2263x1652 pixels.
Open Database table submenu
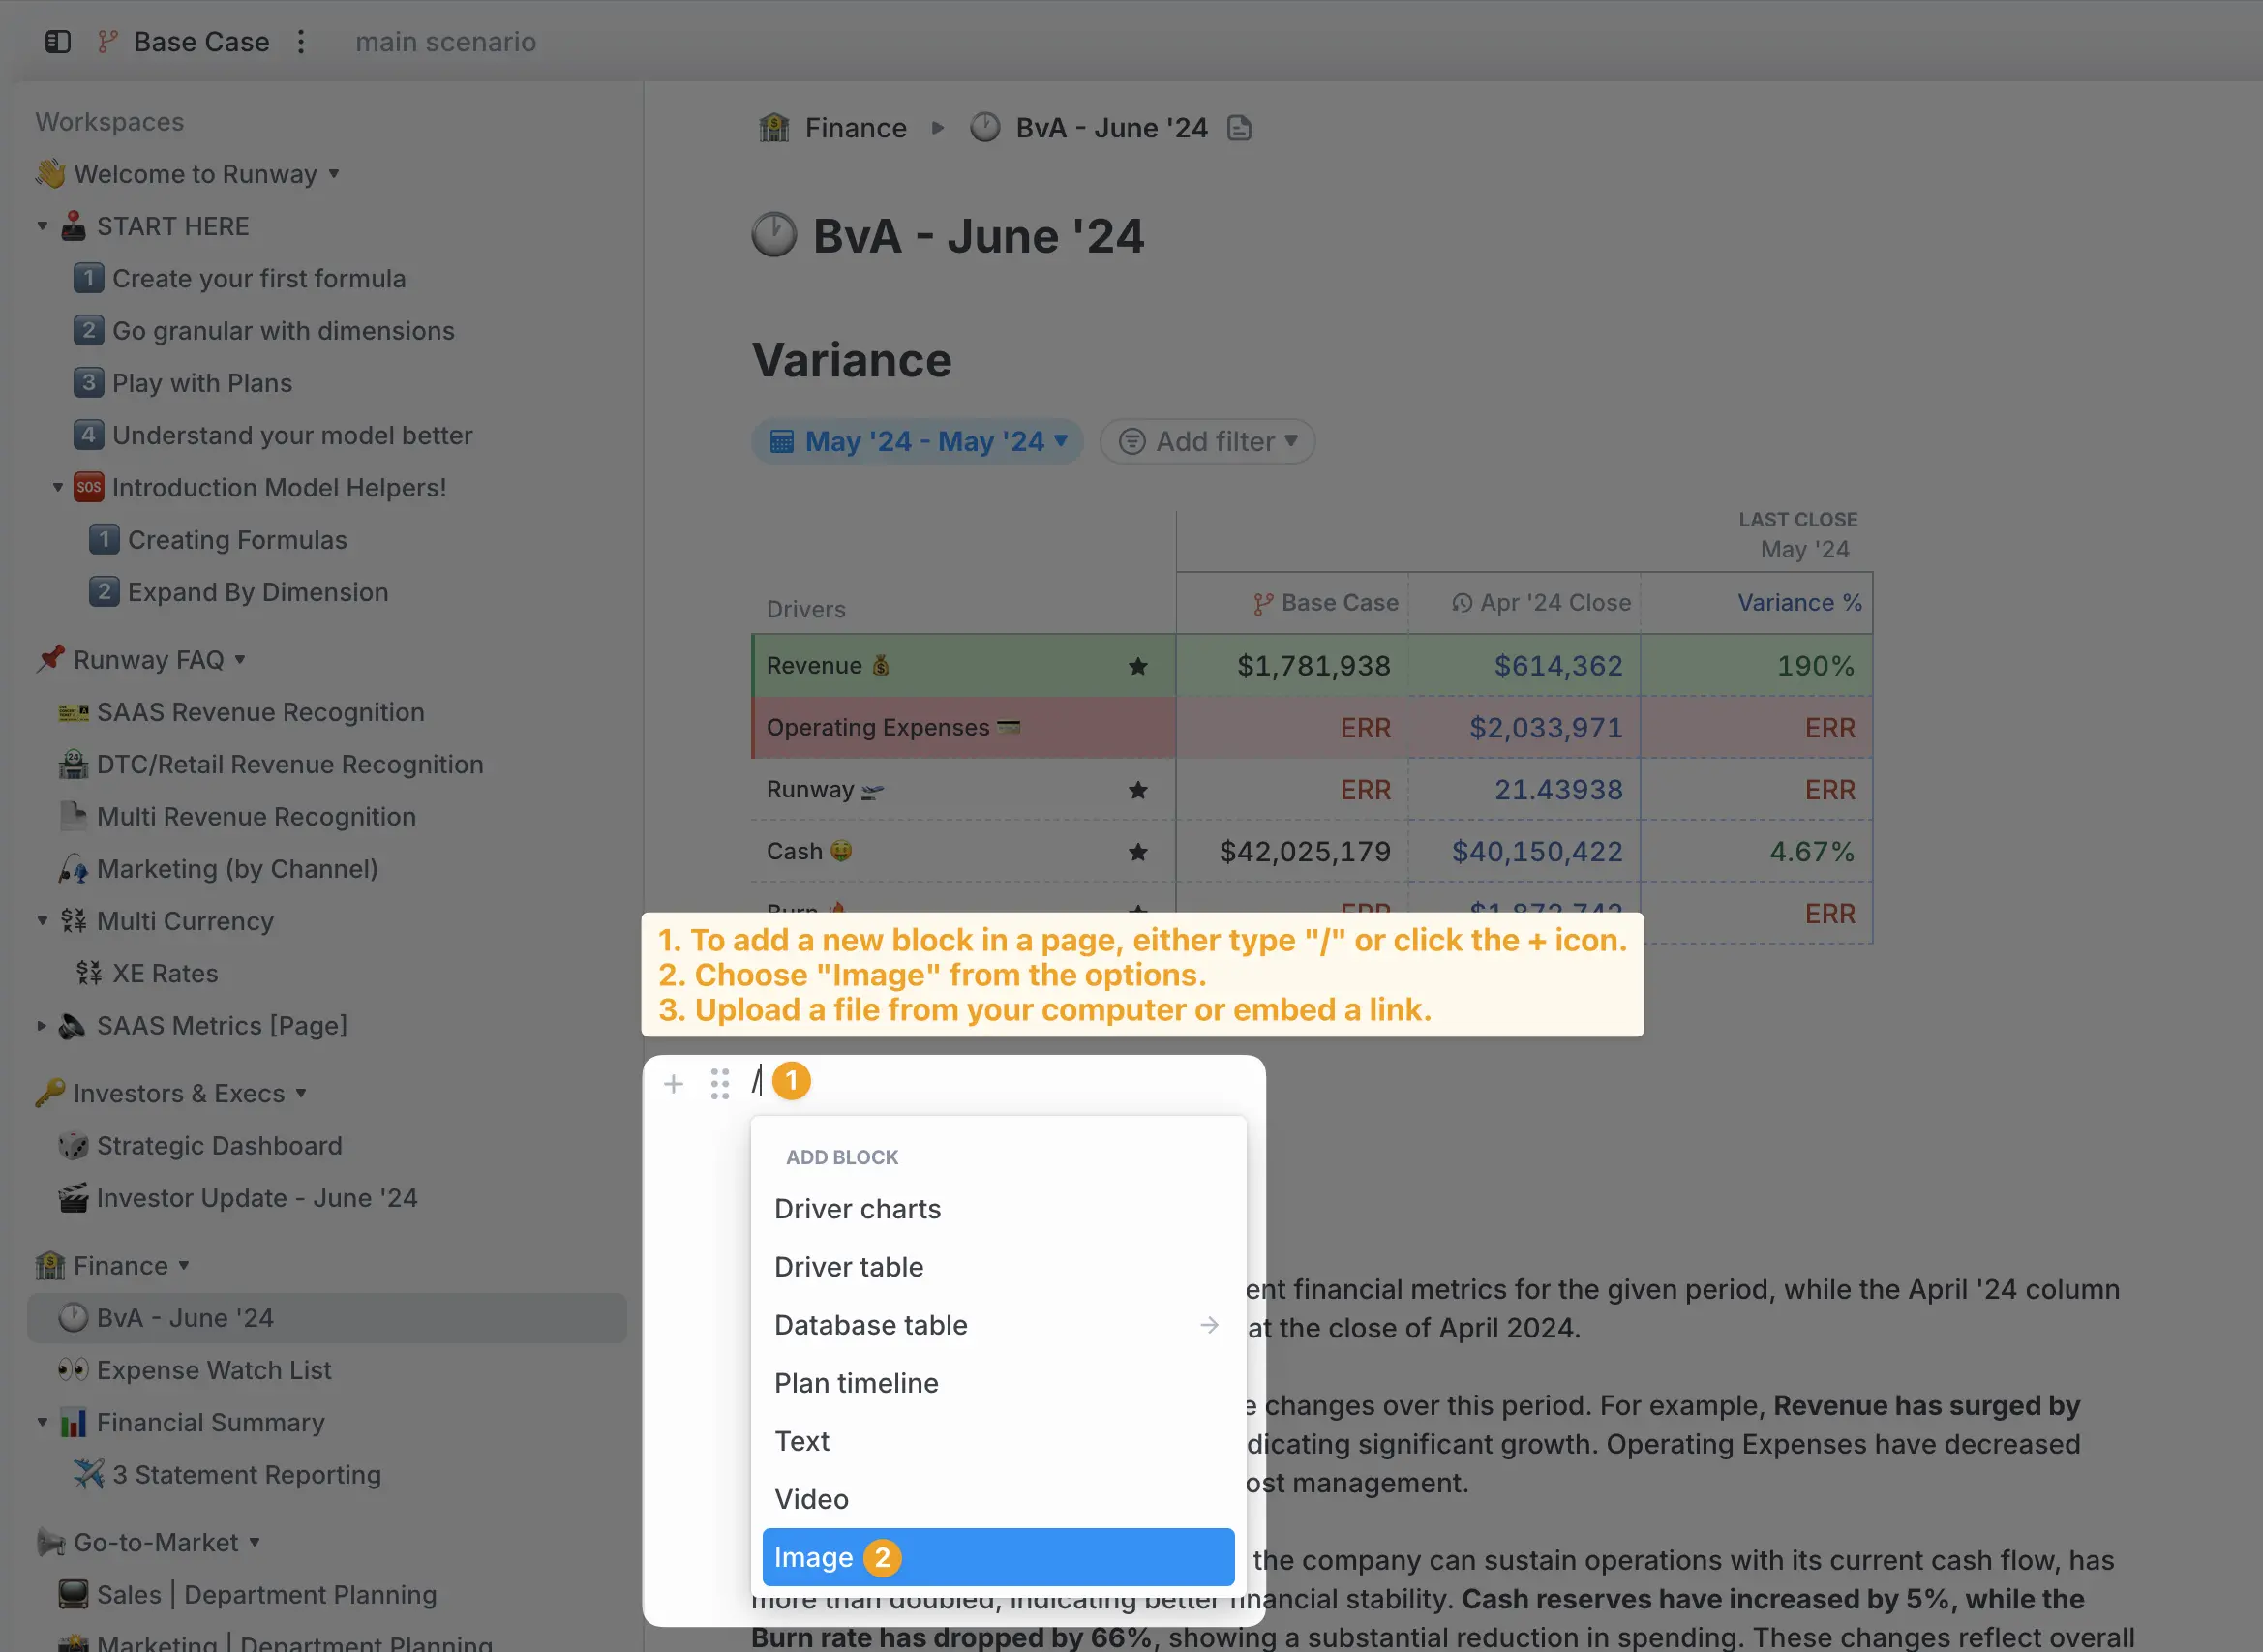[998, 1325]
